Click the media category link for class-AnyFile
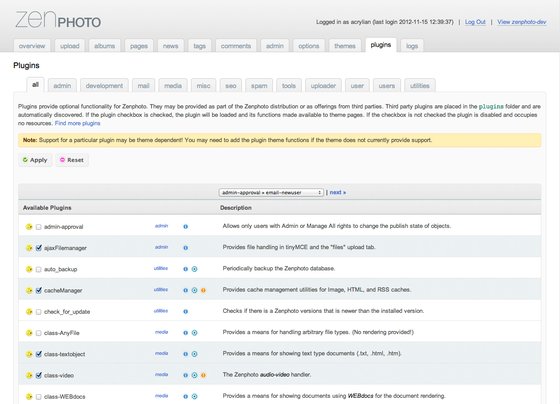This screenshot has height=404, width=560. (x=161, y=332)
